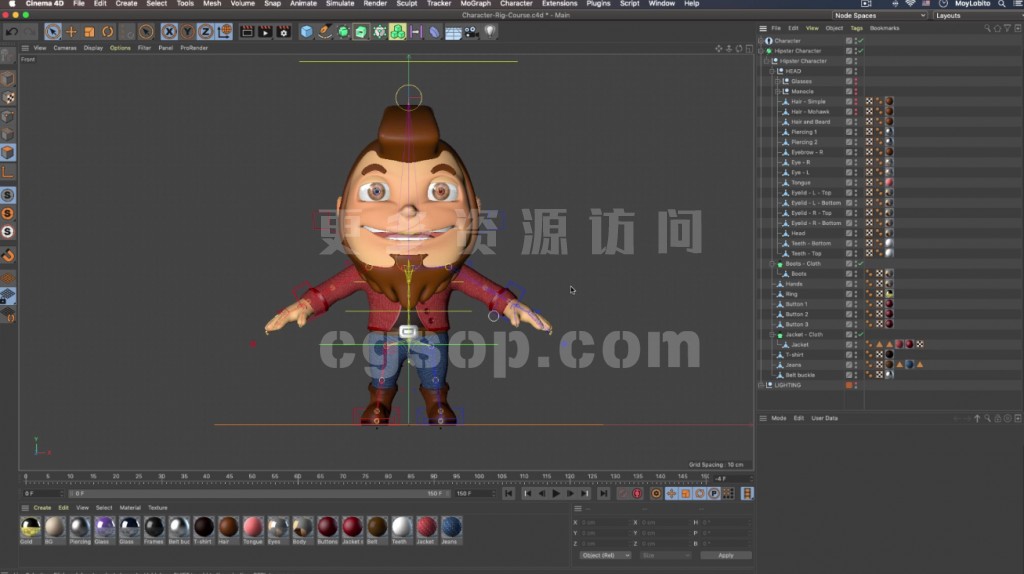Viewport: 1024px width, 574px height.
Task: Open the Spline Pen tool
Action: pyautogui.click(x=325, y=31)
